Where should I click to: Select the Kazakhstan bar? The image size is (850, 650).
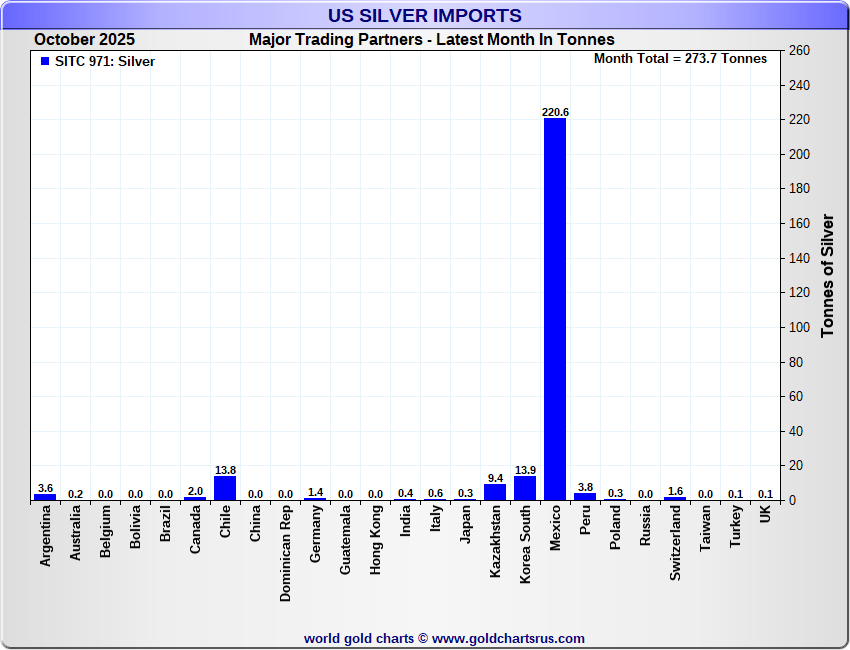coord(495,492)
